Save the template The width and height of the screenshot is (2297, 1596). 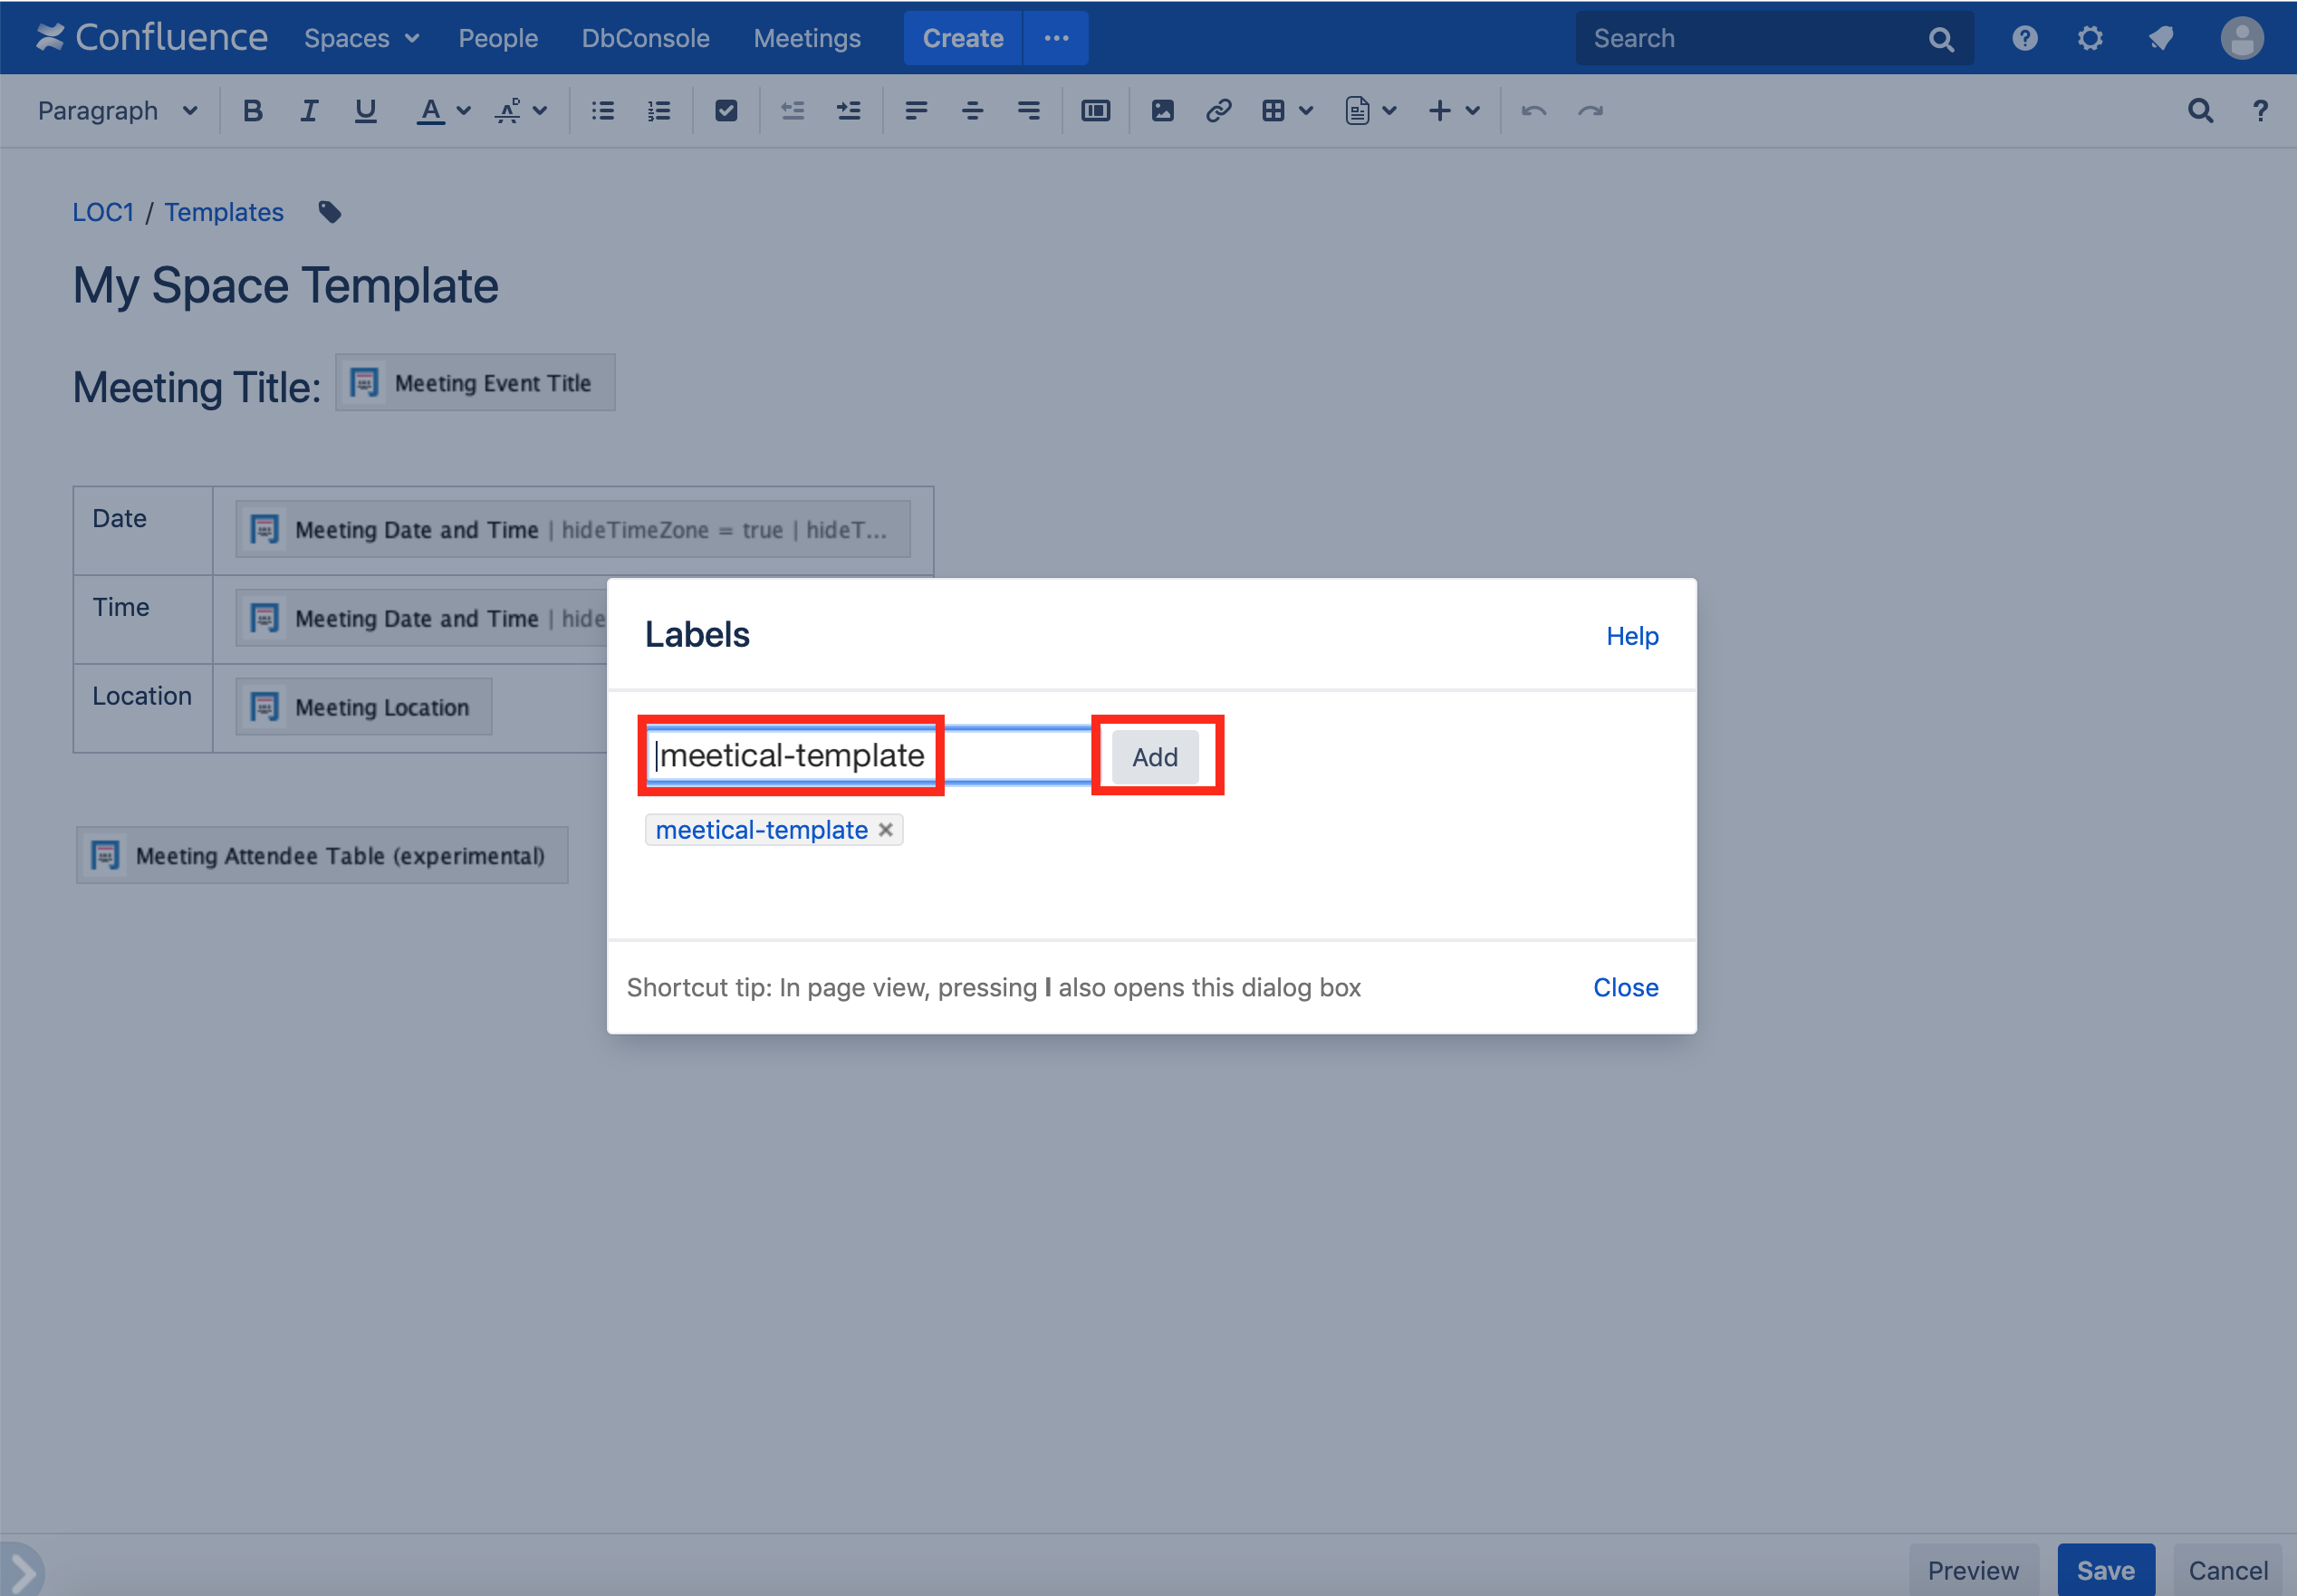pyautogui.click(x=2106, y=1570)
